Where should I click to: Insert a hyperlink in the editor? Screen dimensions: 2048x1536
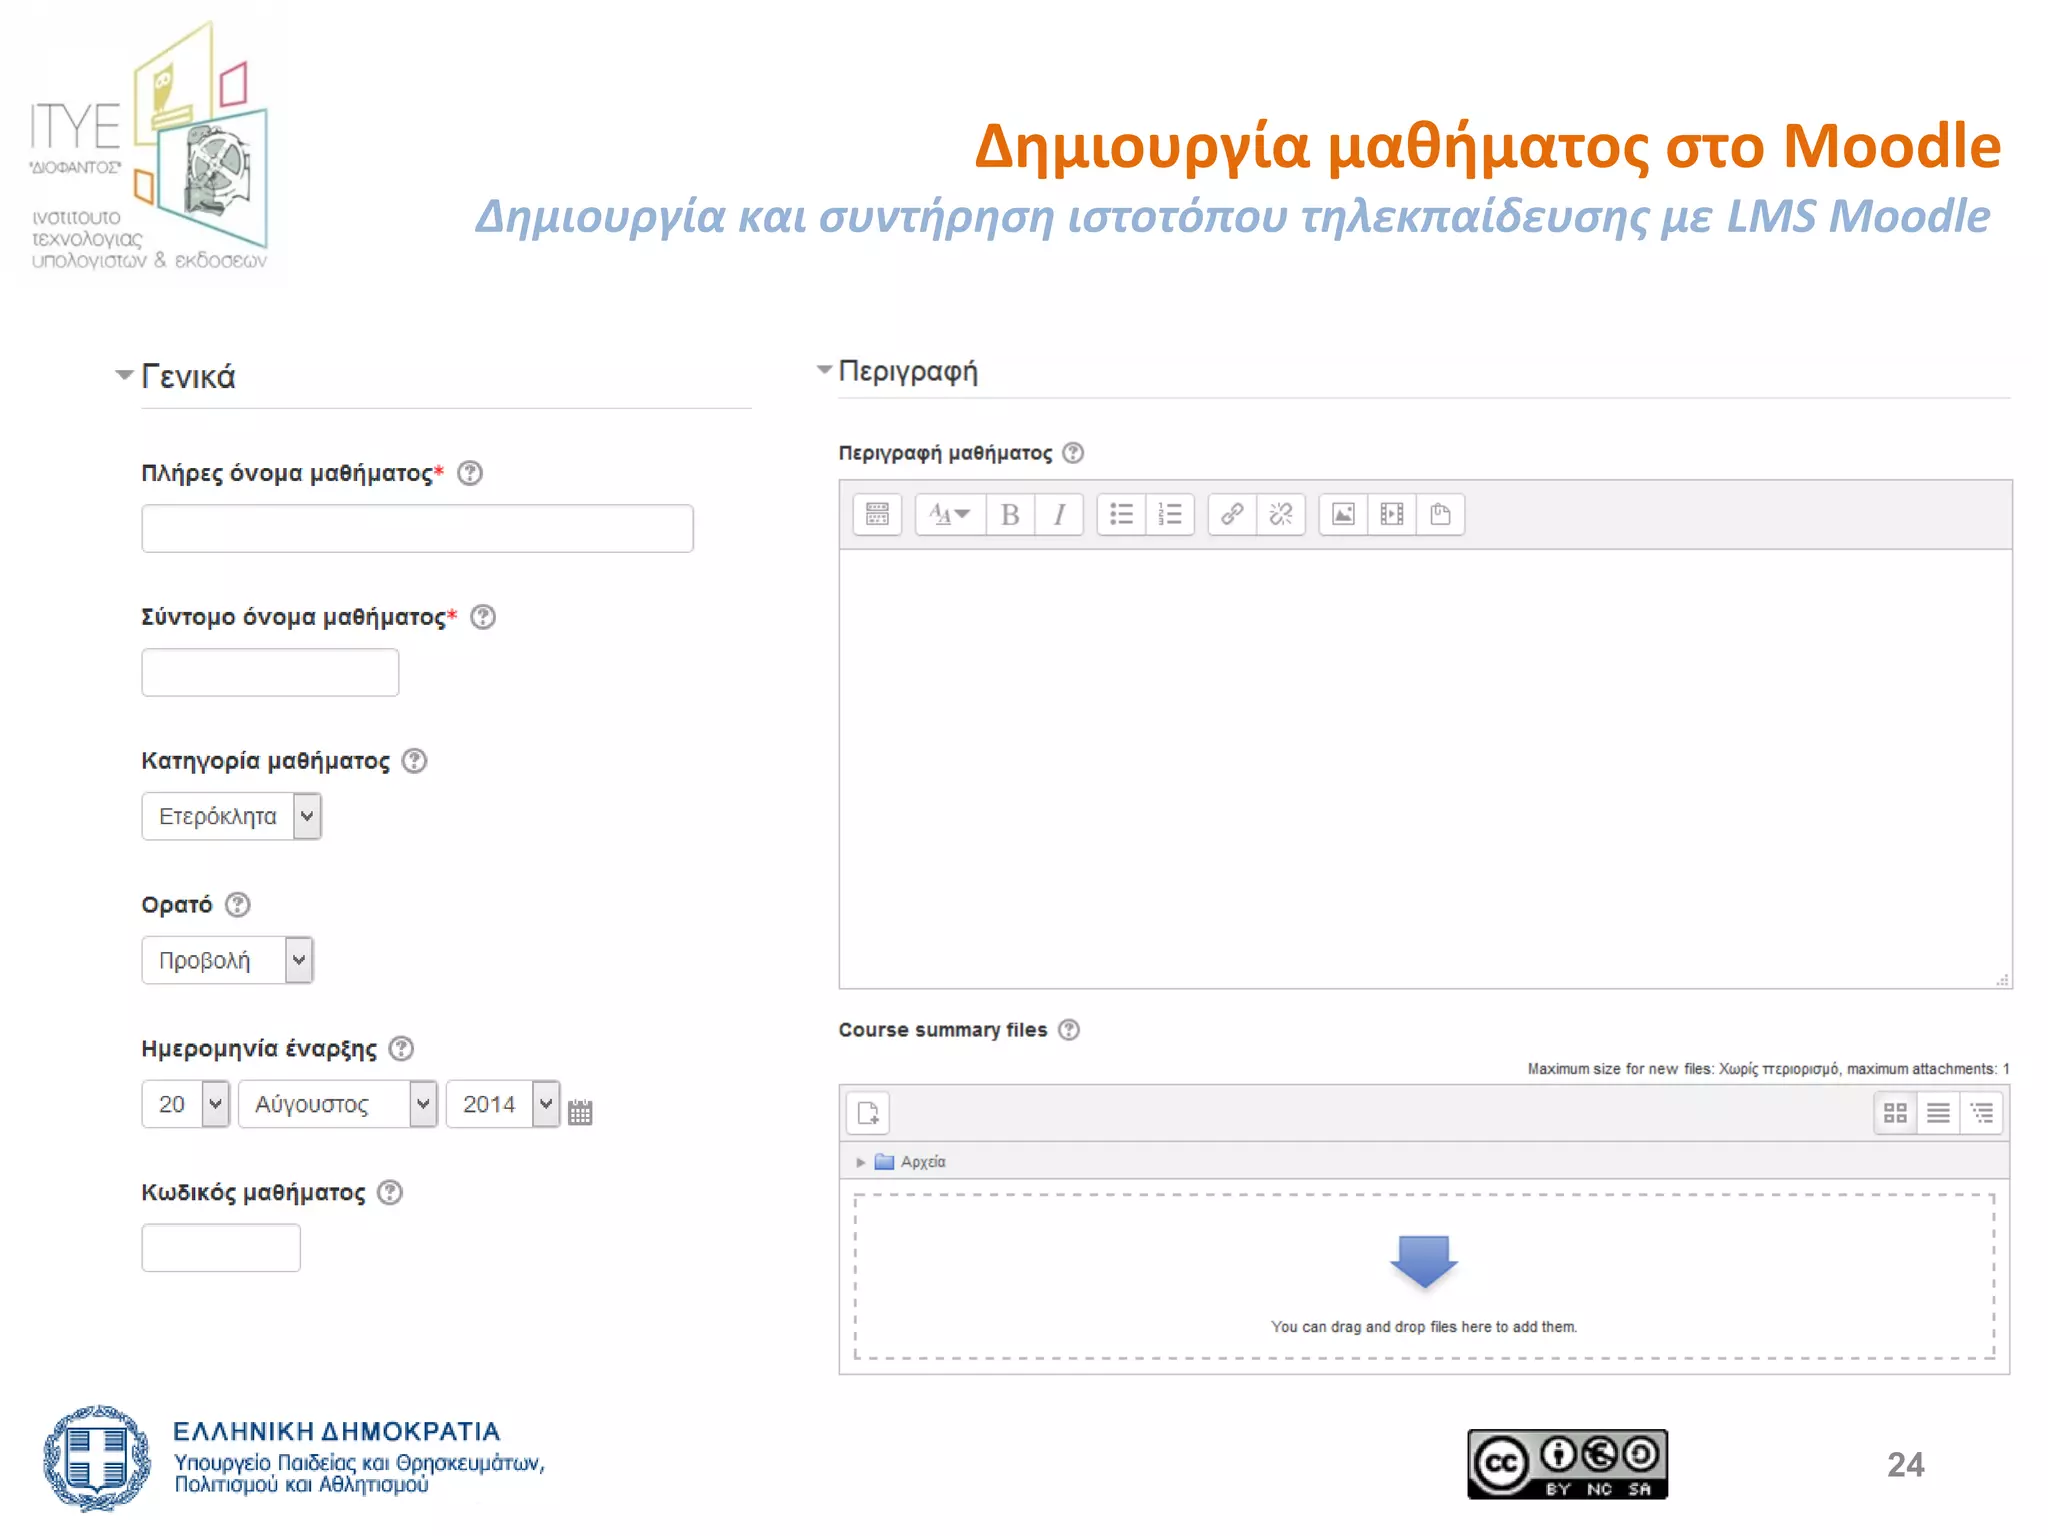click(1232, 514)
